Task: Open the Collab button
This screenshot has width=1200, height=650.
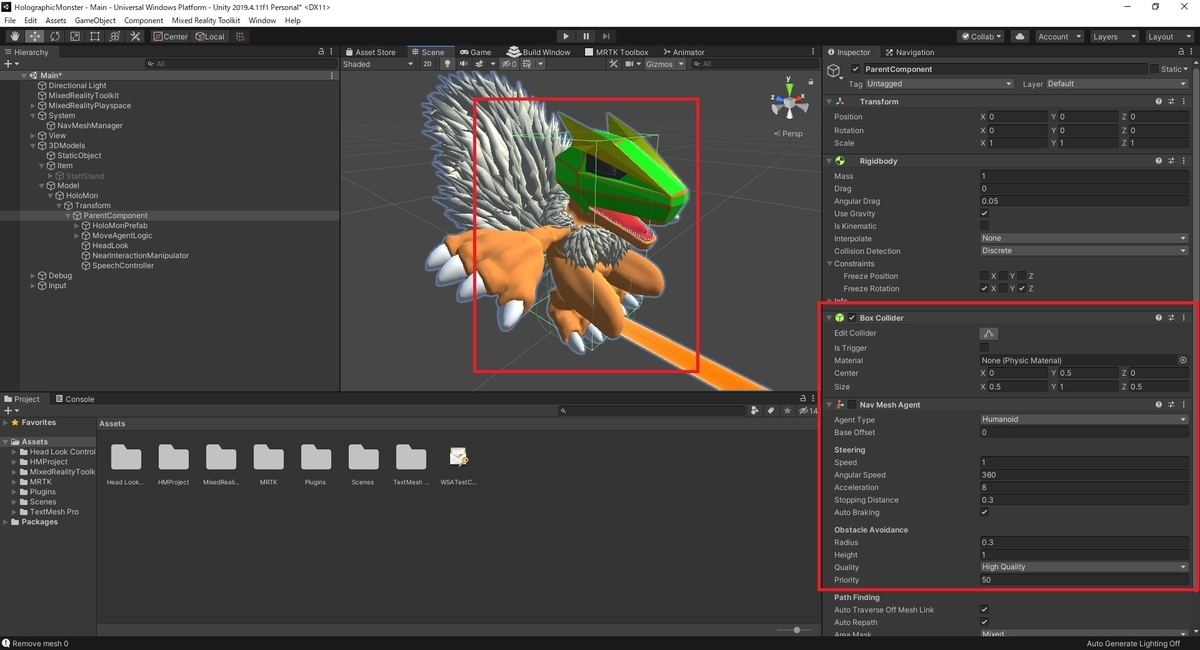Action: 981,37
